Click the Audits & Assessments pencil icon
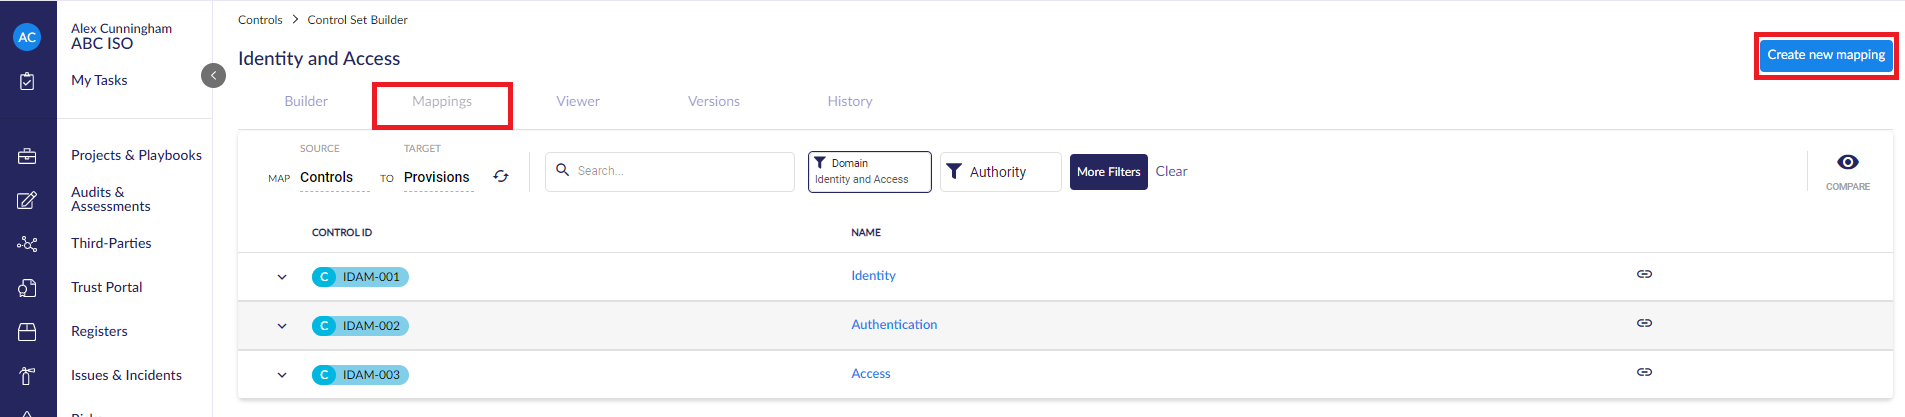 (27, 200)
